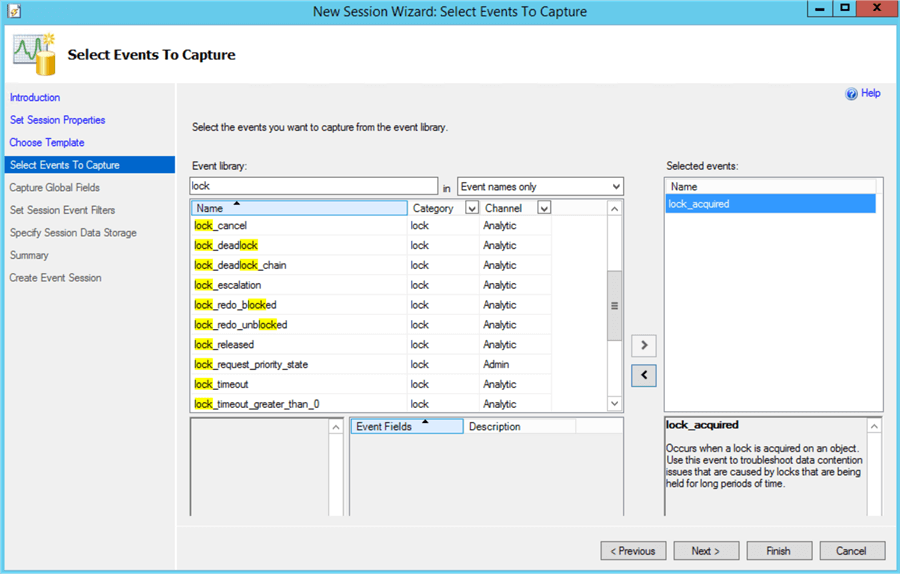Viewport: 900px width, 574px height.
Task: Click event fields left pane scroll up arrow
Action: click(336, 426)
